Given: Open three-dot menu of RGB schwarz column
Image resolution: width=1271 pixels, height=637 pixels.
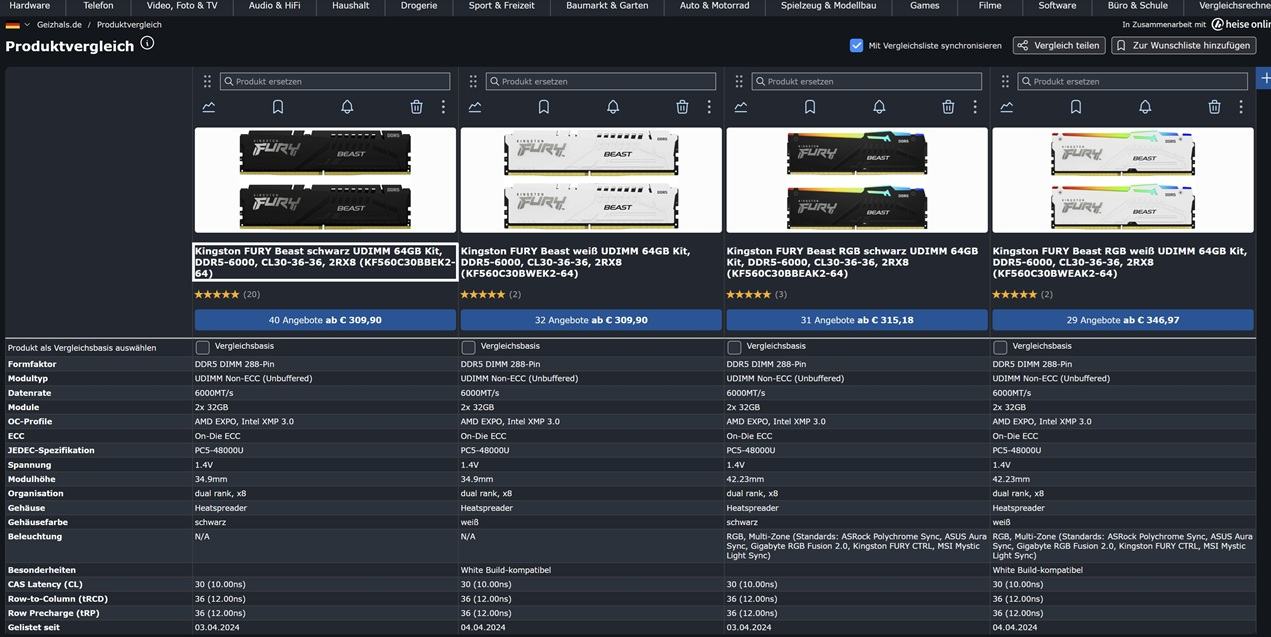Looking at the screenshot, I should click(x=975, y=107).
